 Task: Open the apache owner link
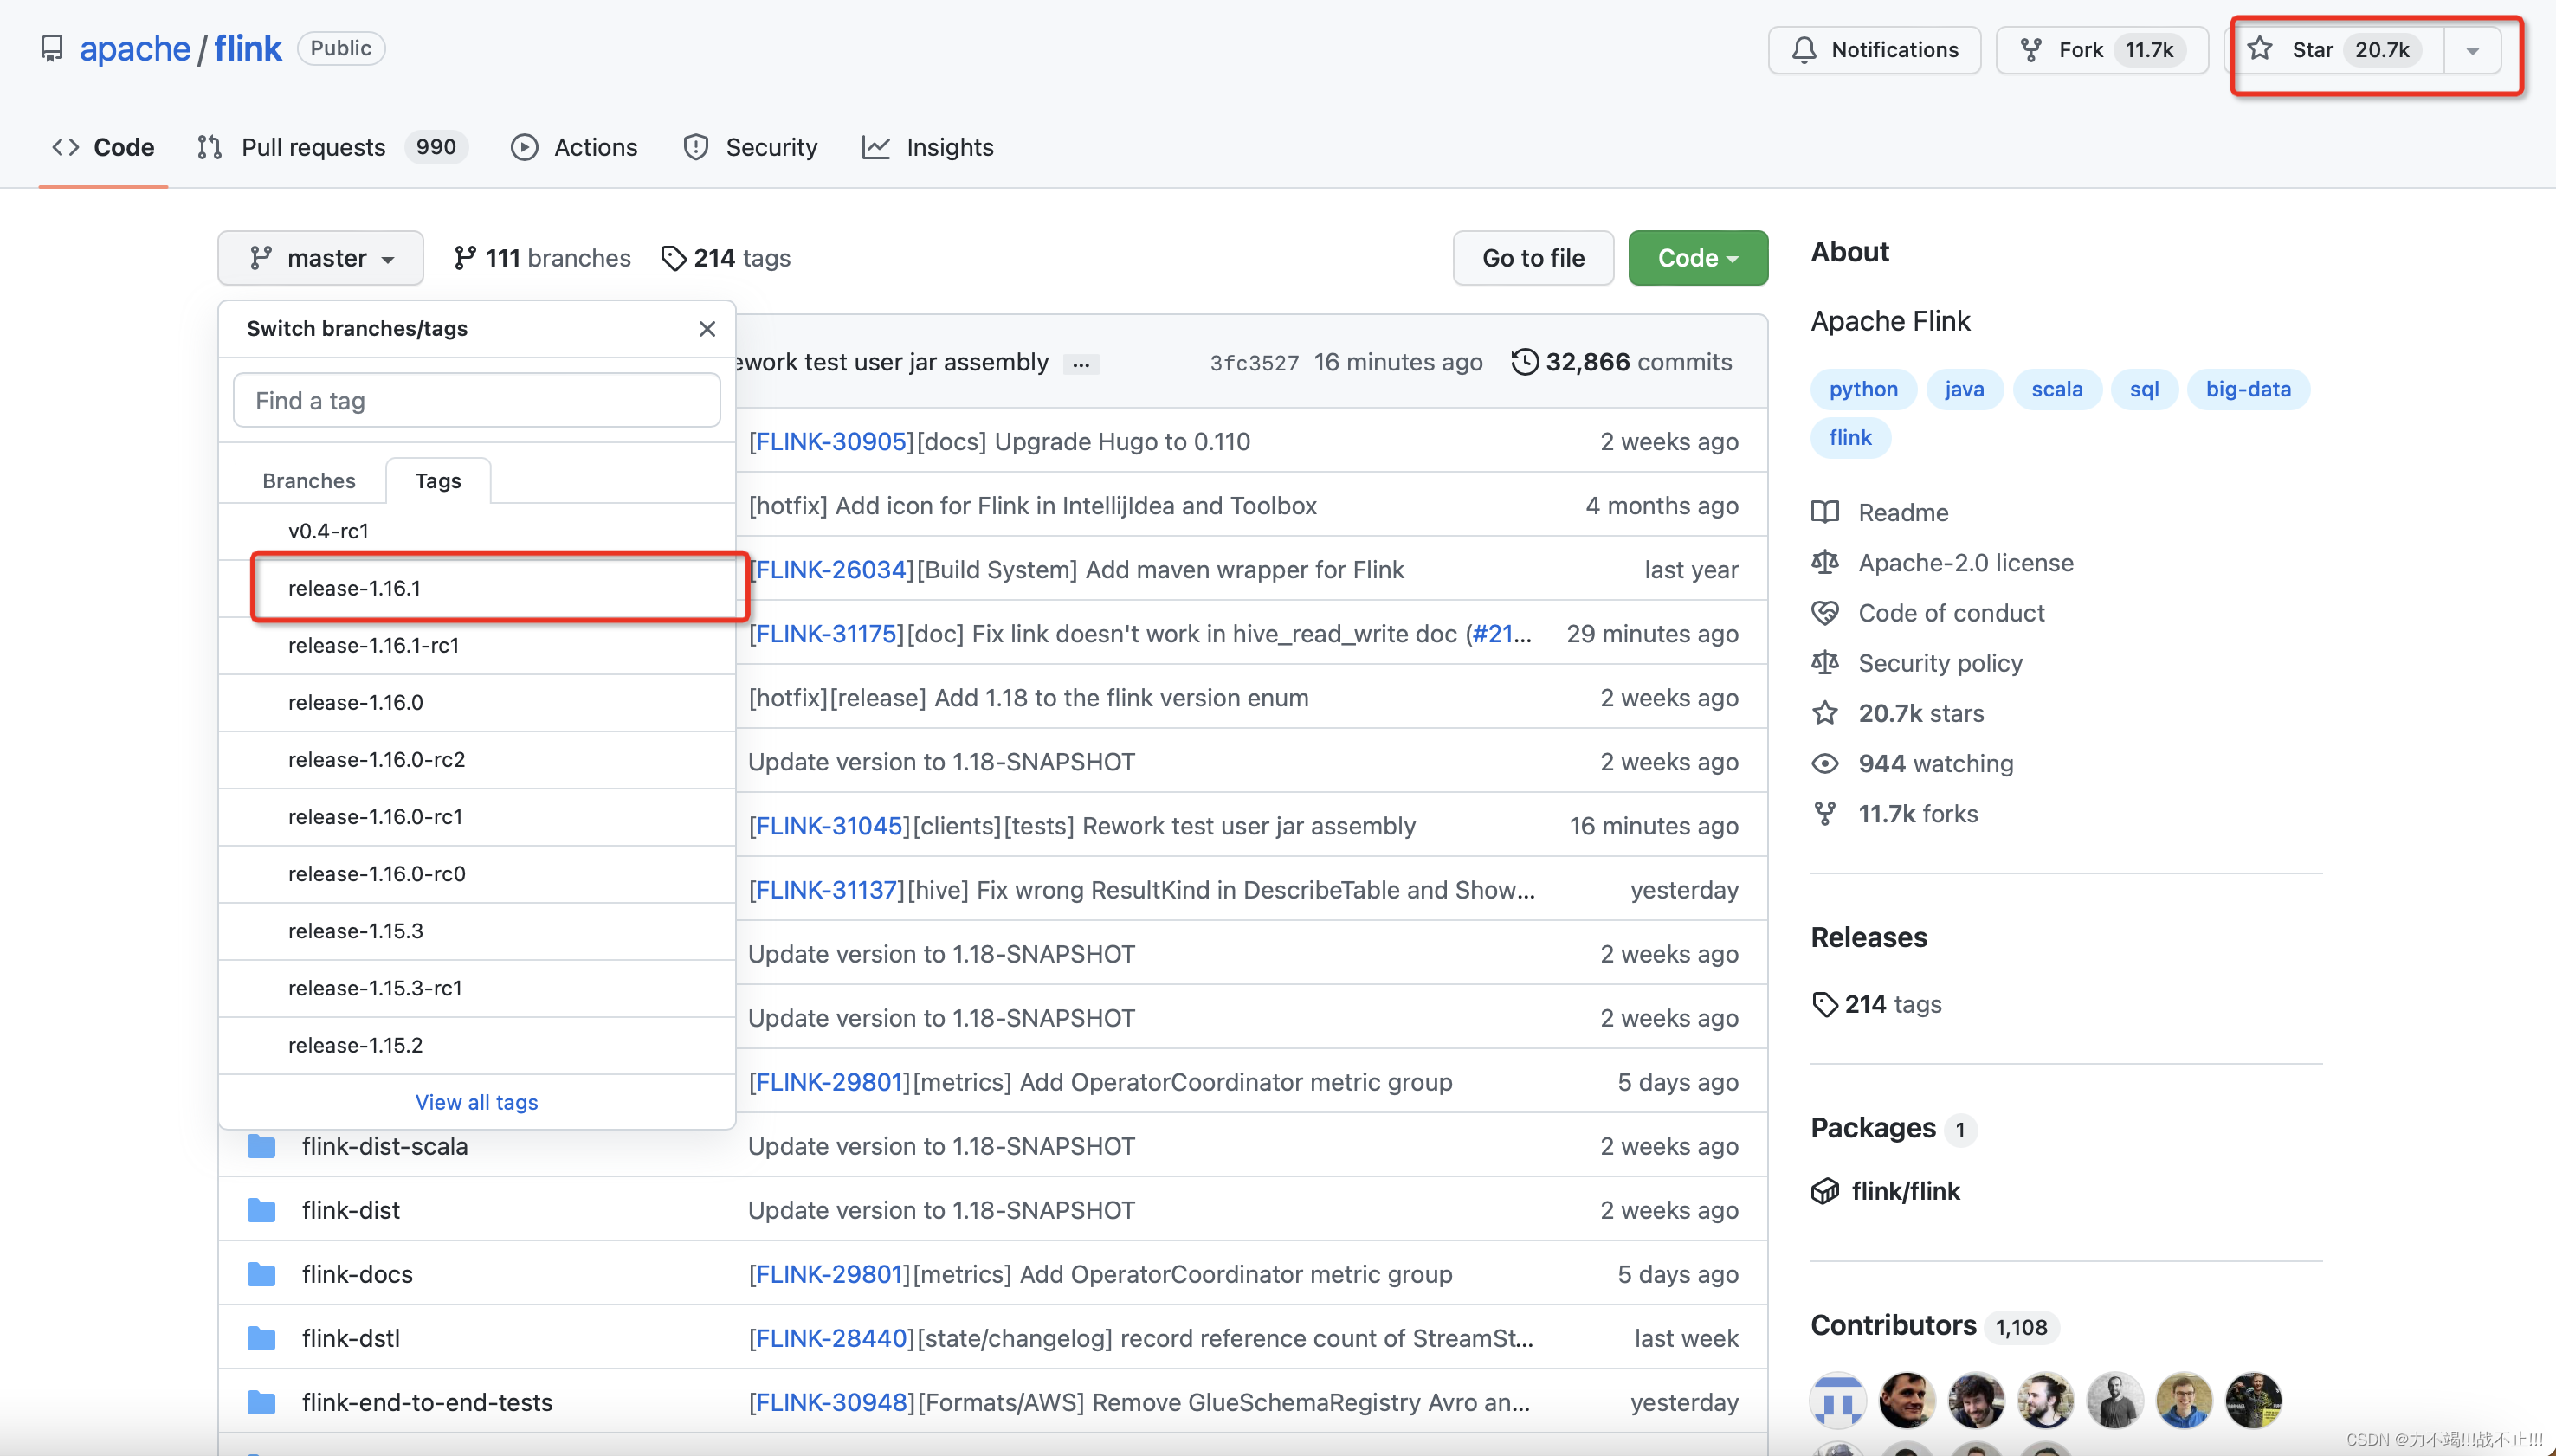[135, 48]
